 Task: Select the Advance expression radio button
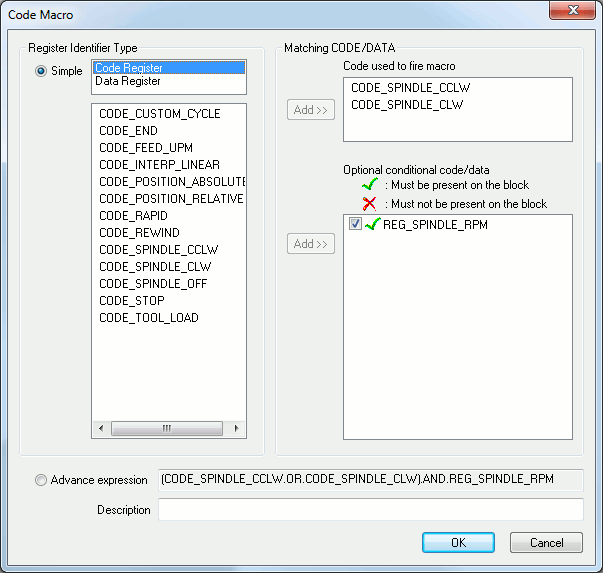[x=41, y=480]
